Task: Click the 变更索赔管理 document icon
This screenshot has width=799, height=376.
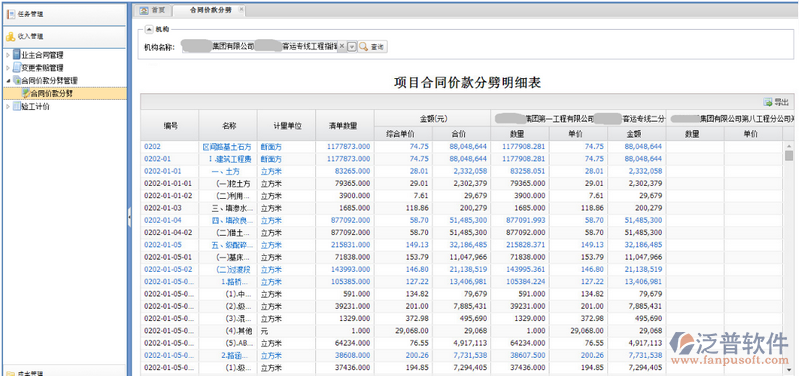Action: pos(17,68)
